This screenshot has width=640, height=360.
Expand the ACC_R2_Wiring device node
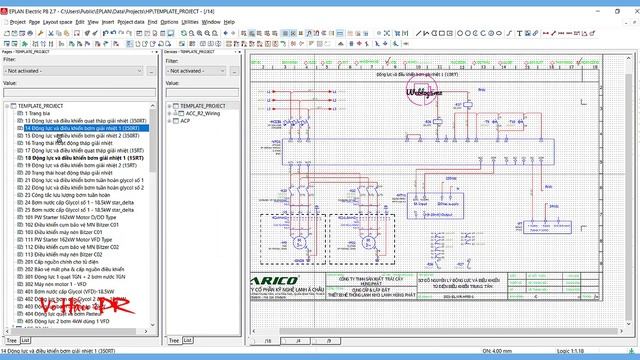pyautogui.click(x=169, y=113)
